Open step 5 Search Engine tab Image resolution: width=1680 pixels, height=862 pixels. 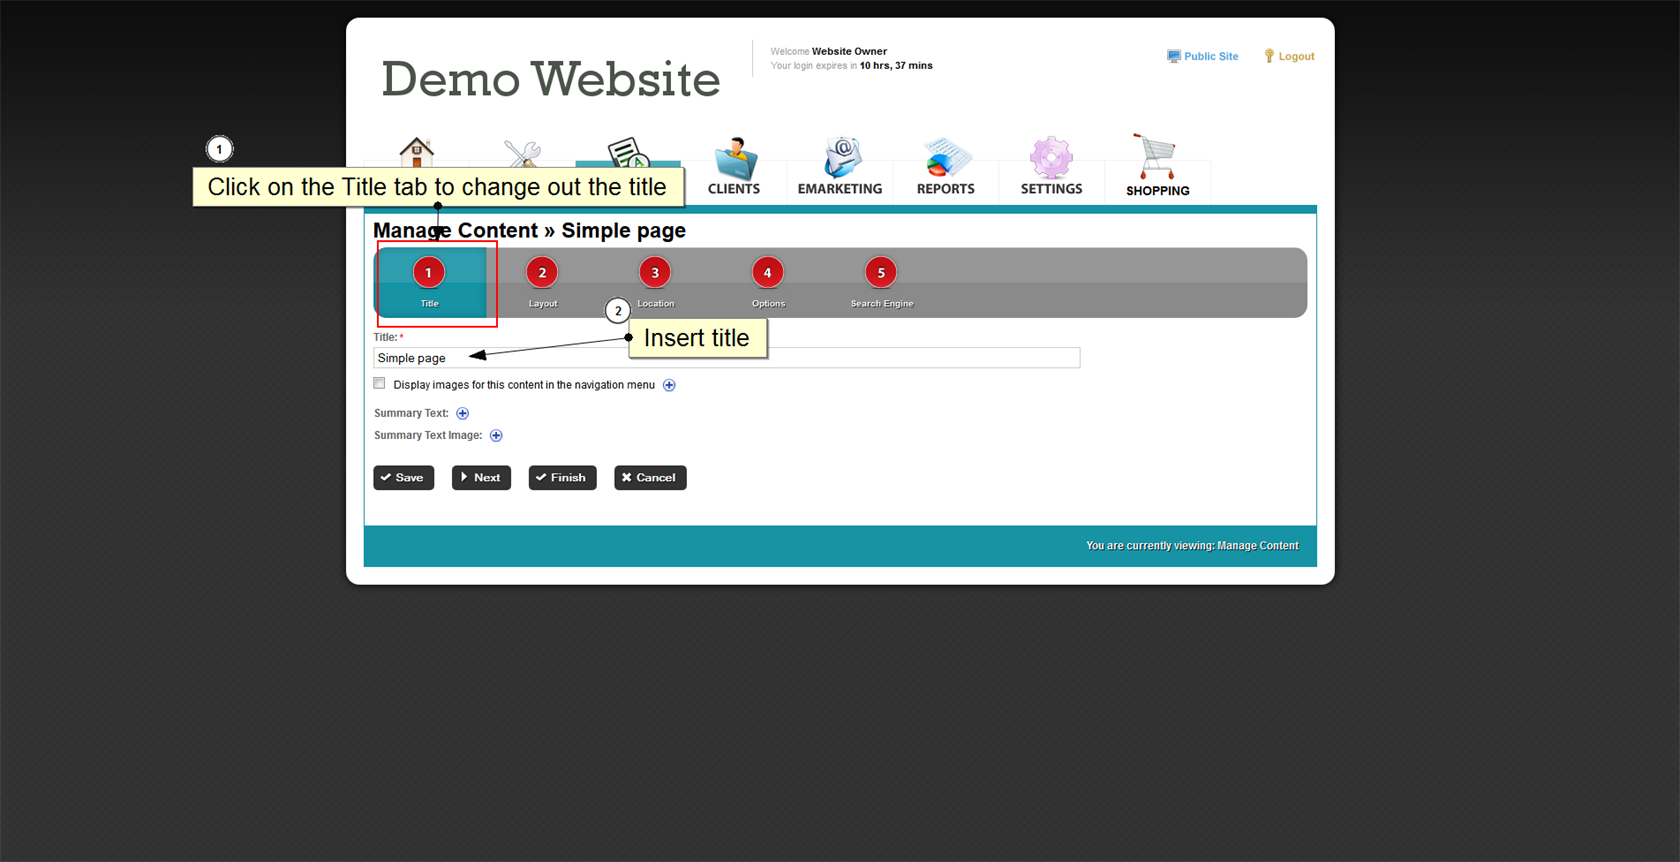point(881,282)
